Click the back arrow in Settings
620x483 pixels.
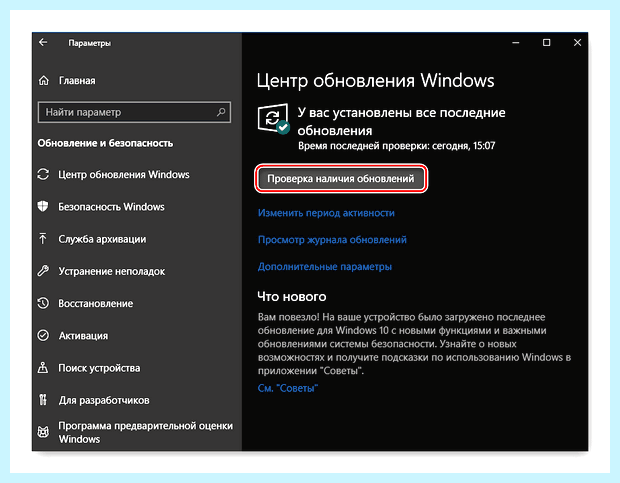pos(43,42)
